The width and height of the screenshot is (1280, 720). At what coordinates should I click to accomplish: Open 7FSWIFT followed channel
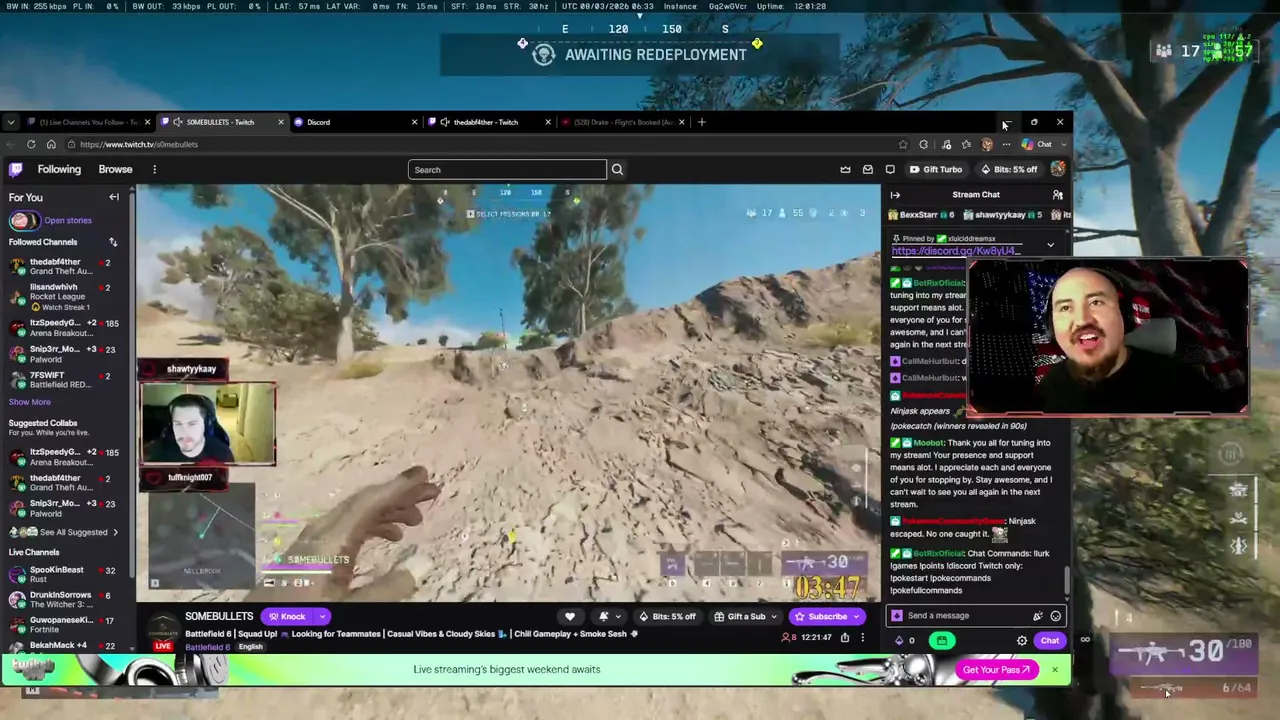click(x=64, y=380)
